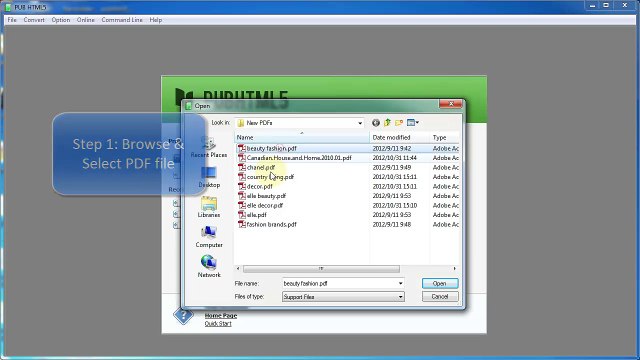Open the View menu icon in dialog toolbar

click(x=413, y=122)
